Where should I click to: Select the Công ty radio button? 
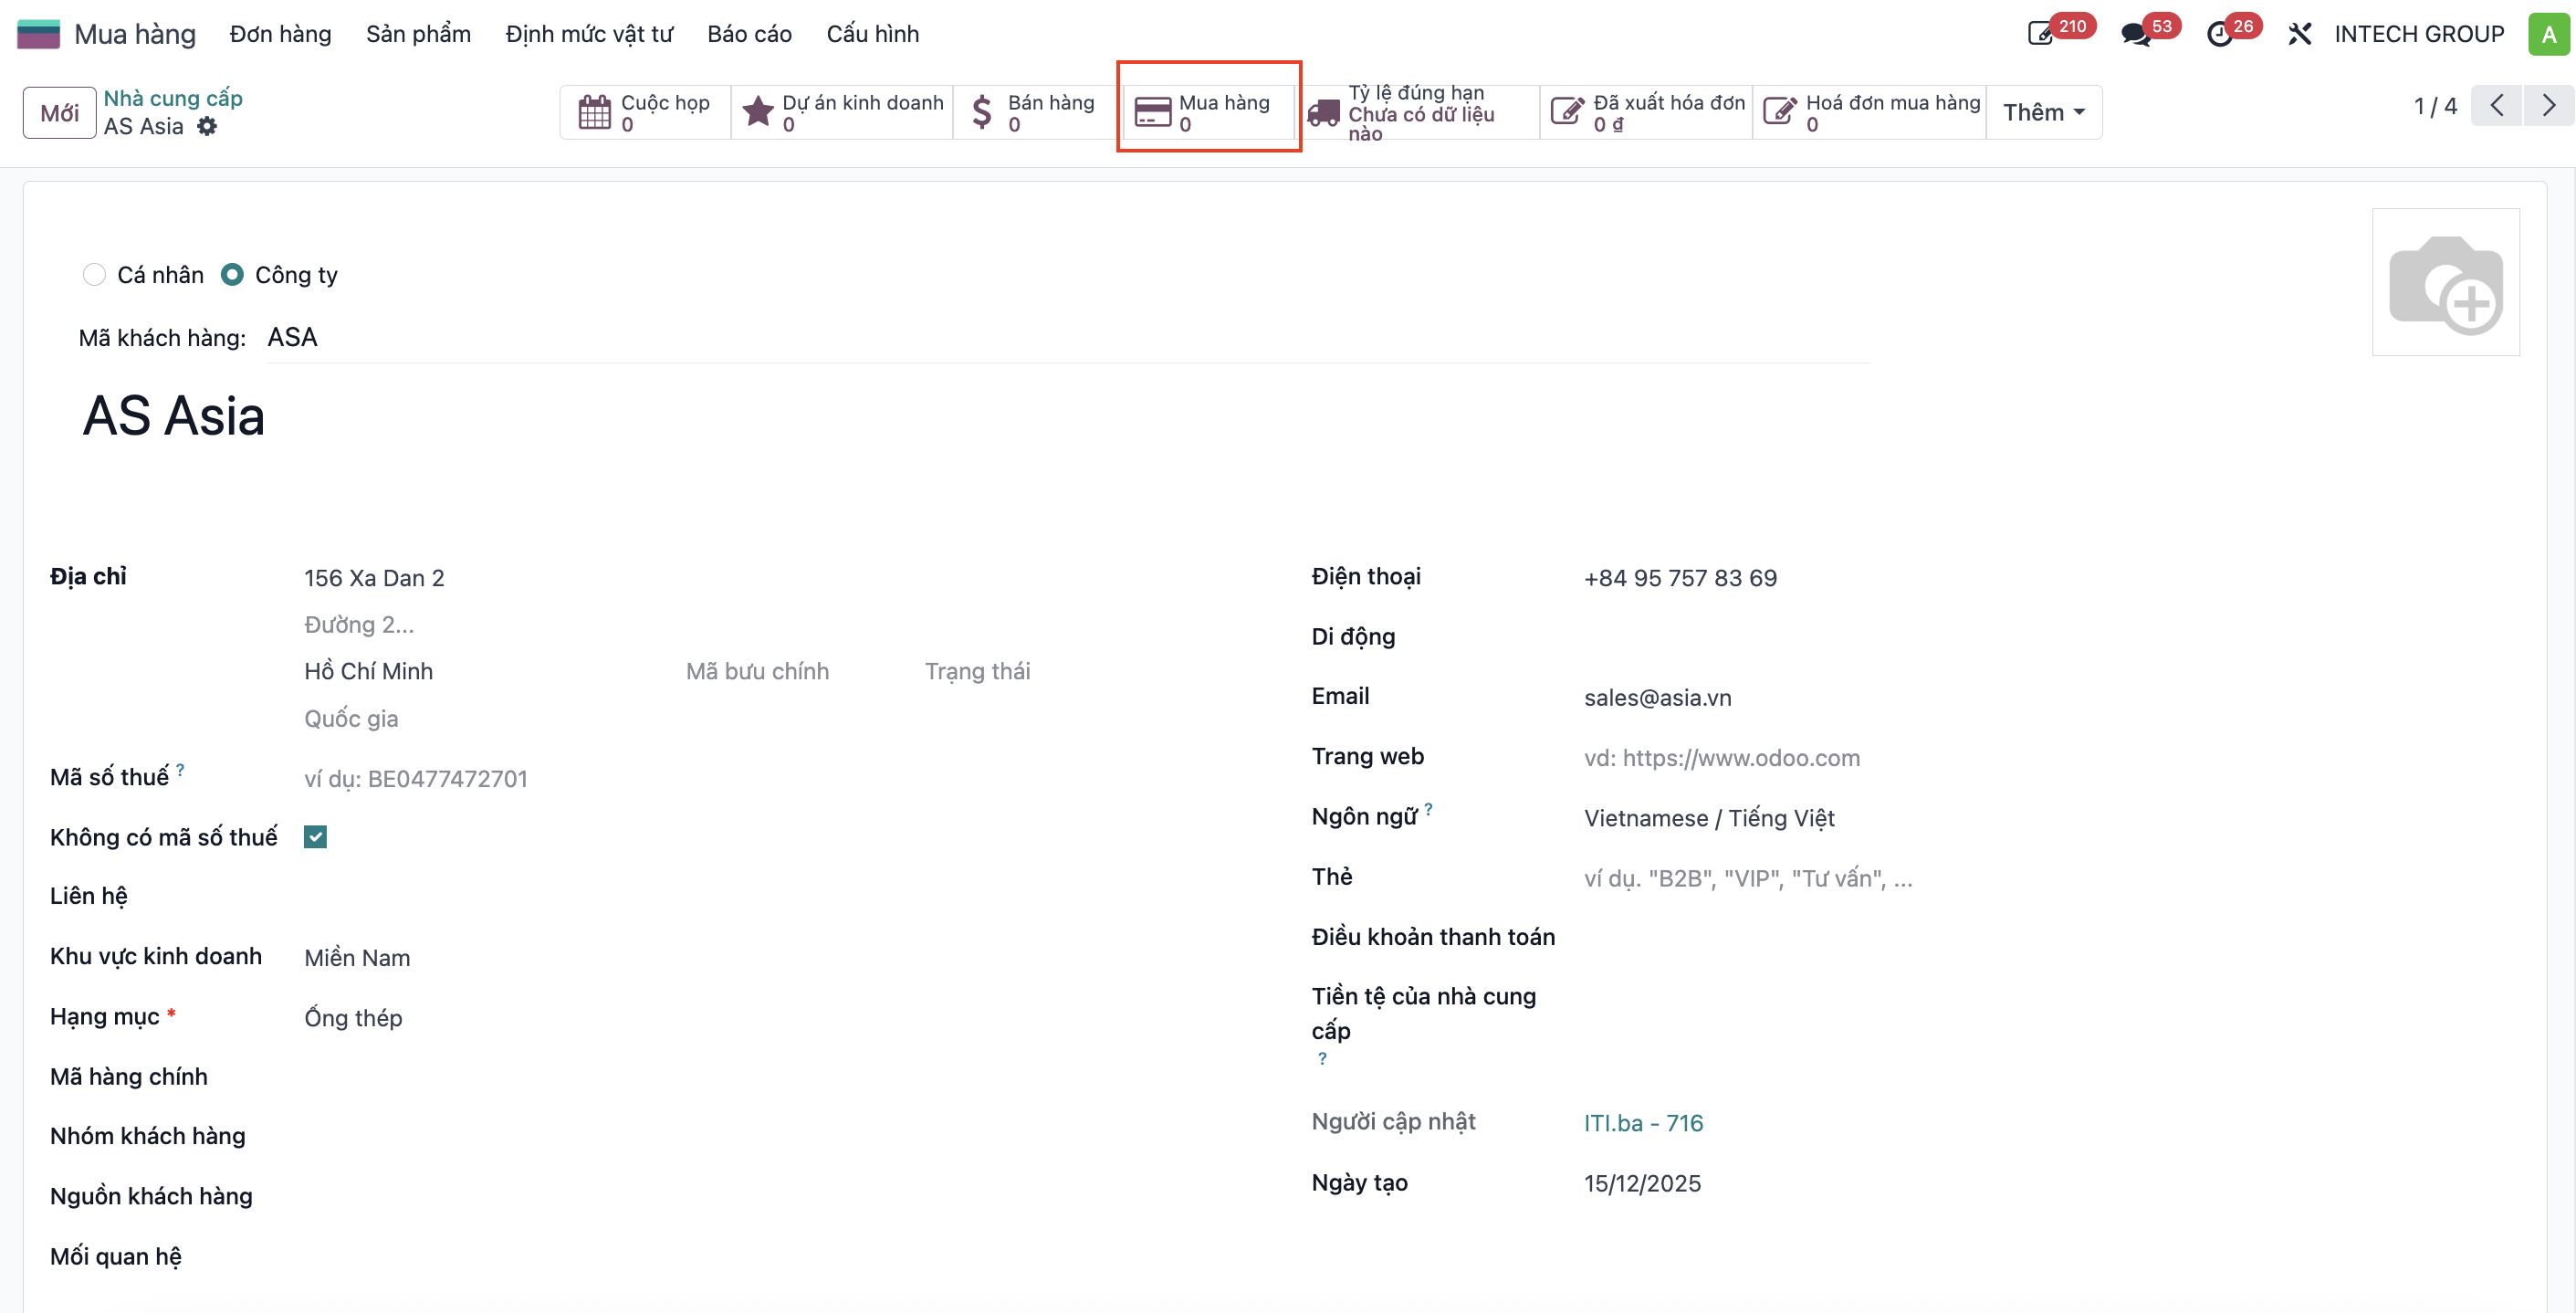pyautogui.click(x=232, y=275)
